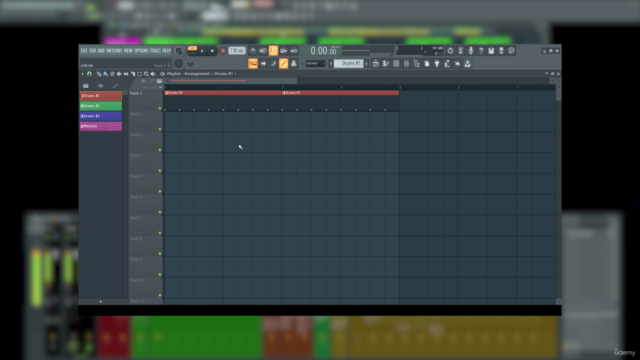Click the plugin picker funnel icon

point(437,64)
